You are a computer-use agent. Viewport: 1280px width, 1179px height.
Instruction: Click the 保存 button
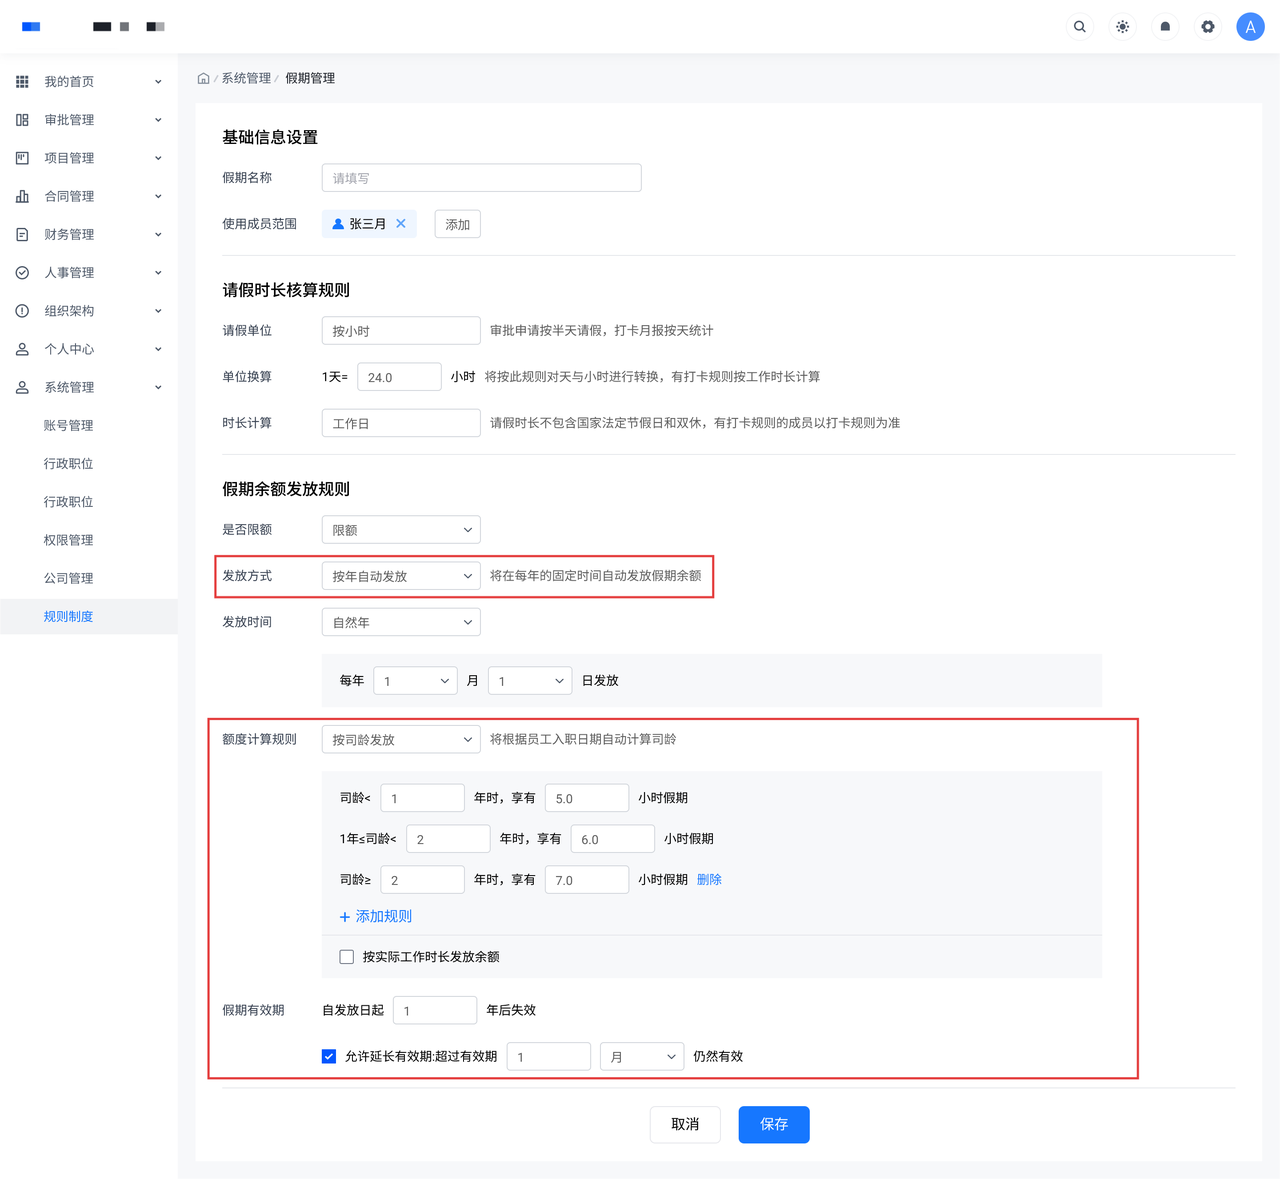pos(773,1125)
